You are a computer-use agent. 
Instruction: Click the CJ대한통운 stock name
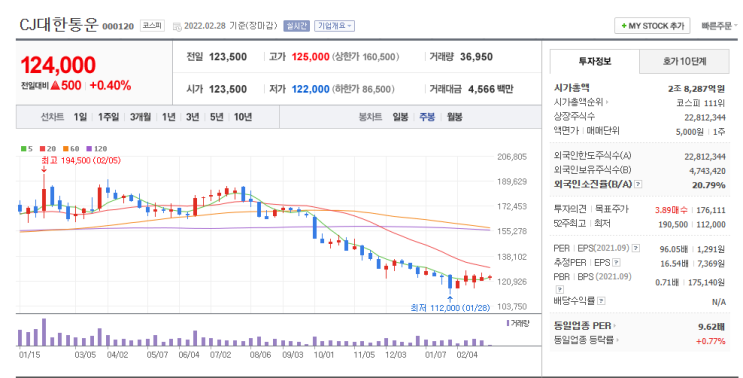59,25
